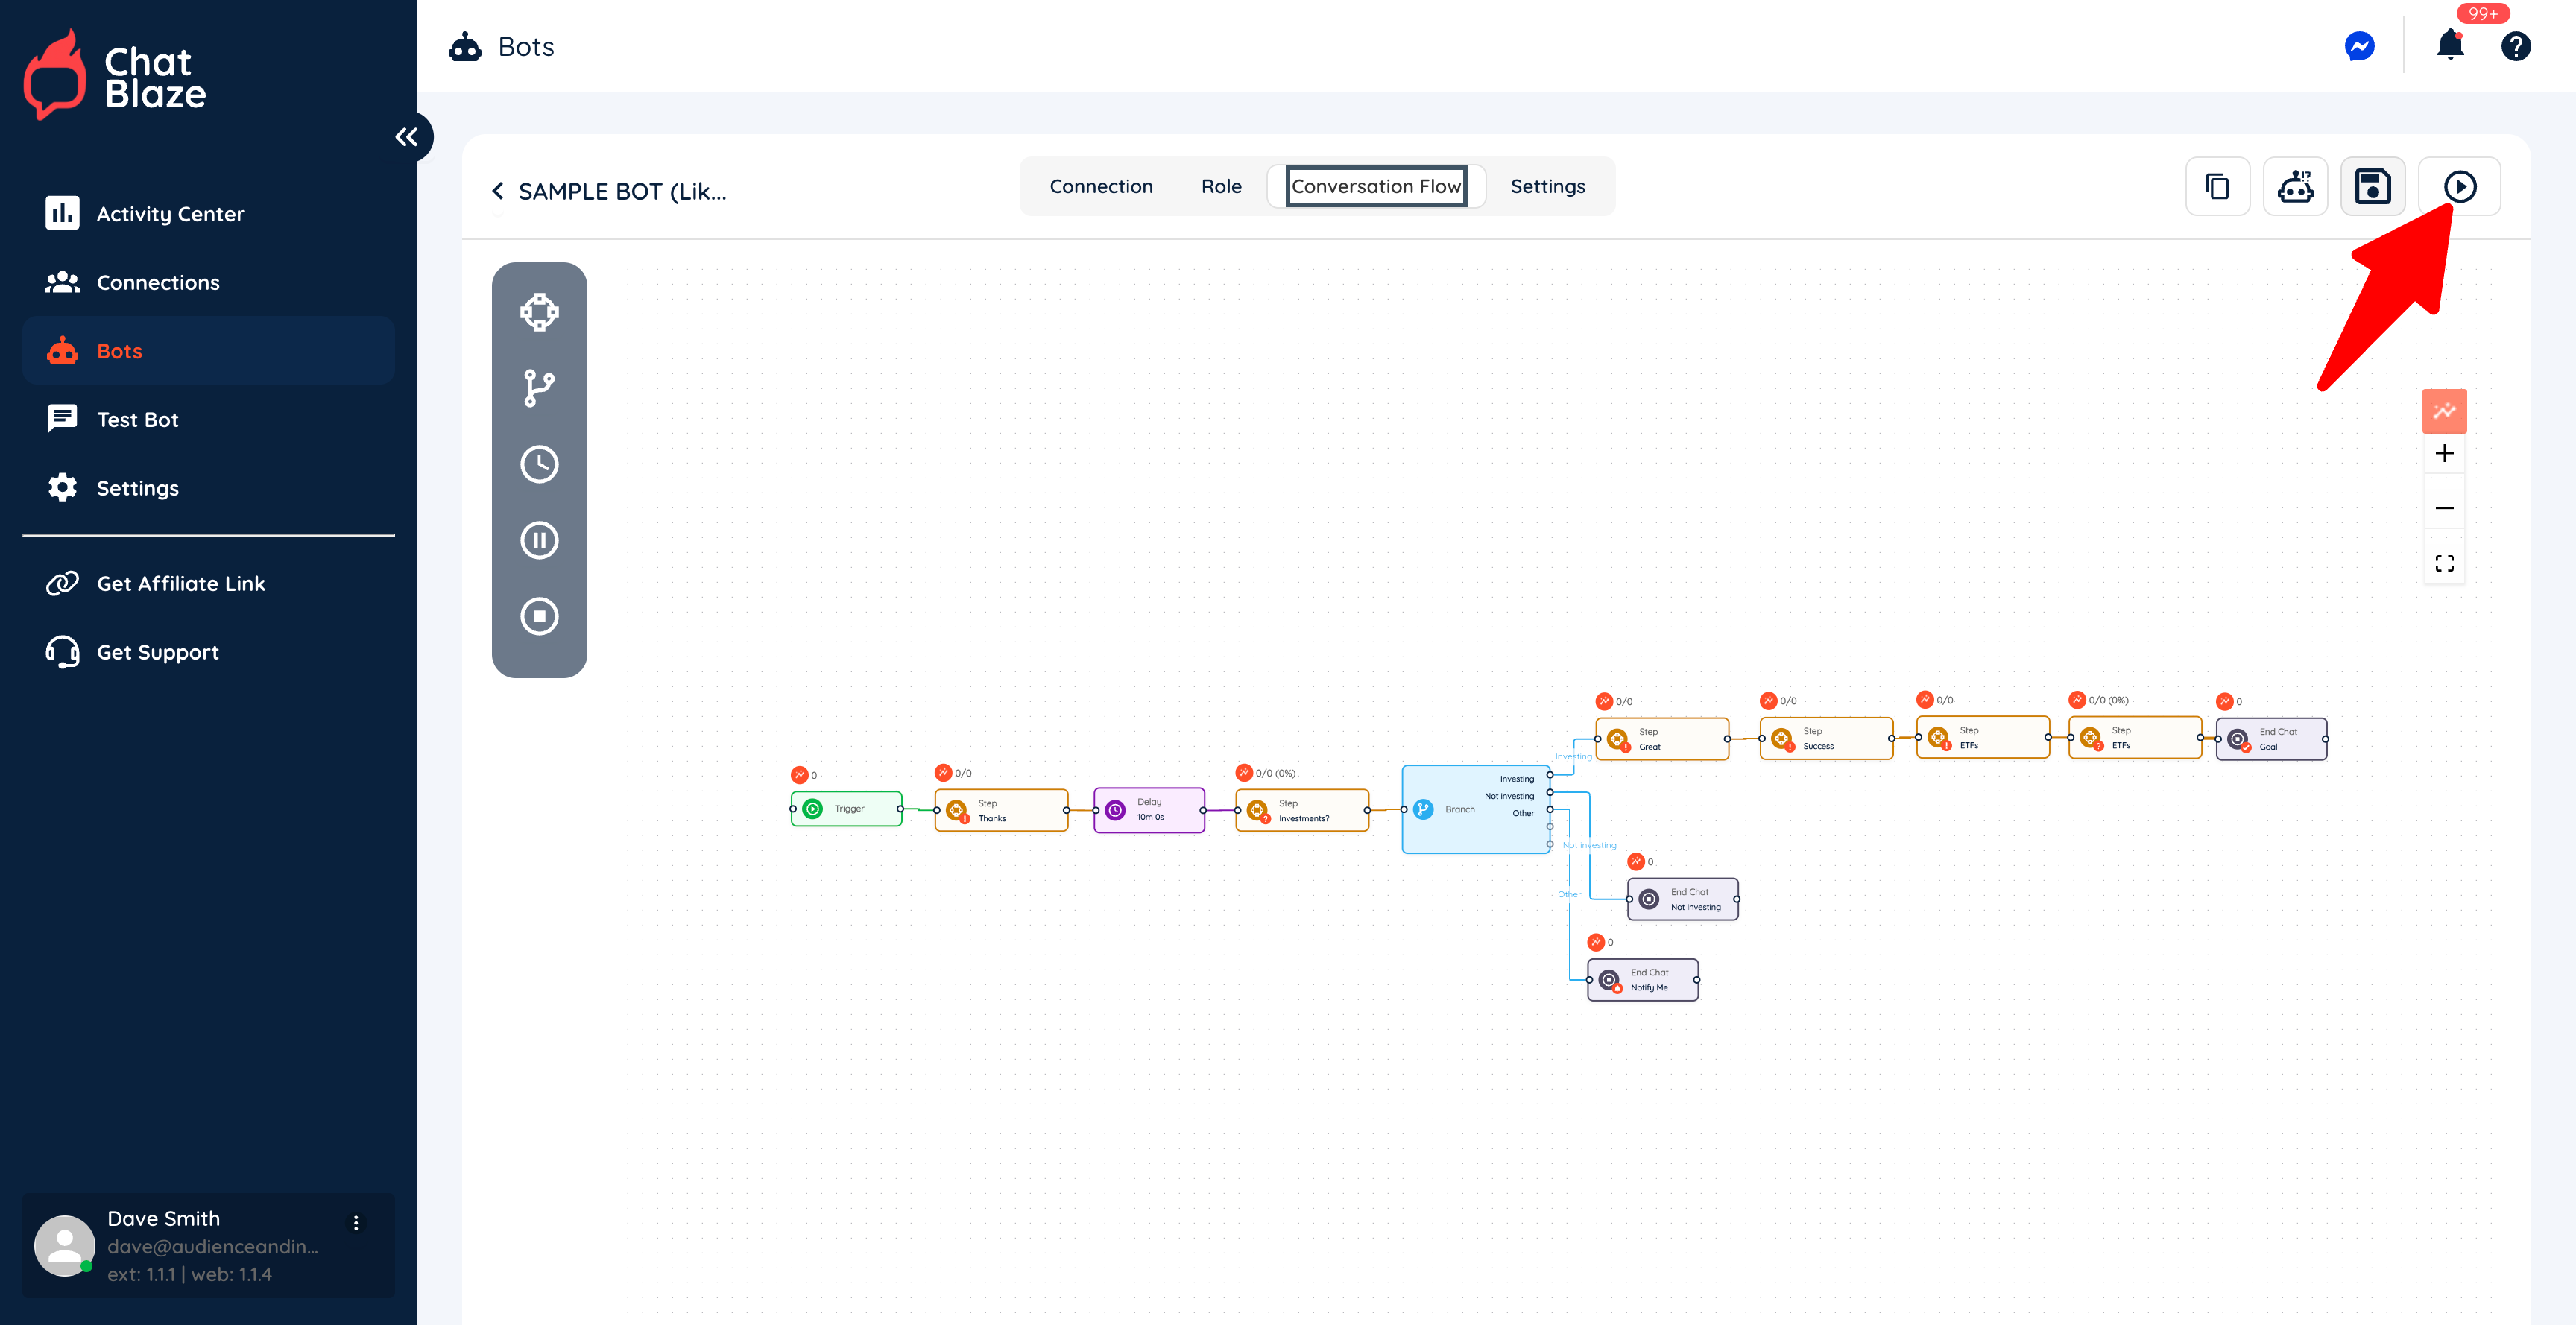Save the bot with floppy disk icon
The height and width of the screenshot is (1325, 2576).
[x=2372, y=187]
